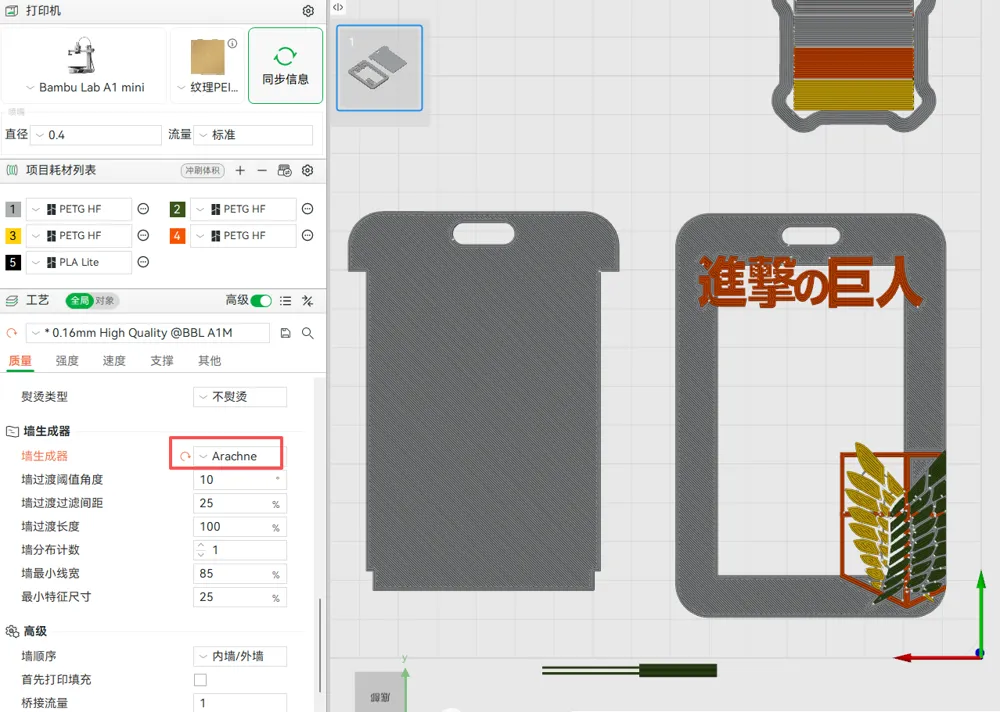
Task: Edit the 墙过渡阈值角度 field
Action: [x=240, y=480]
